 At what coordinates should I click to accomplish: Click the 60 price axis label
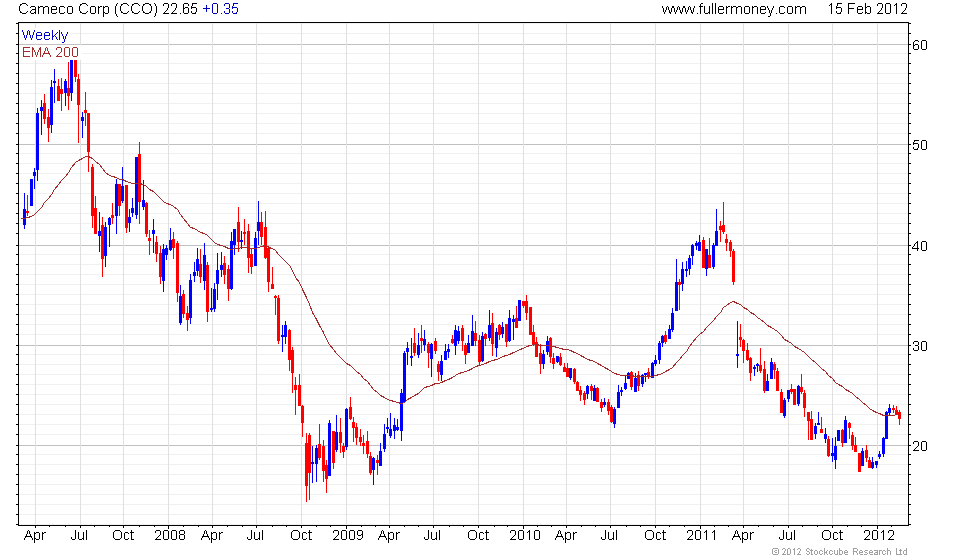[920, 45]
